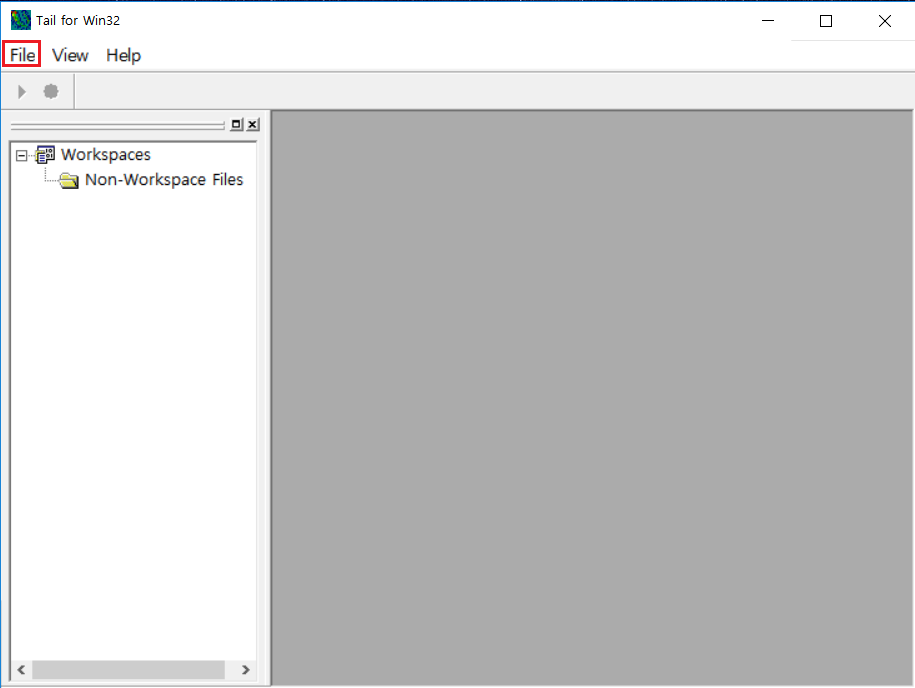Click the left scroll arrow in workspace panel
The image size is (915, 688).
coord(22,669)
